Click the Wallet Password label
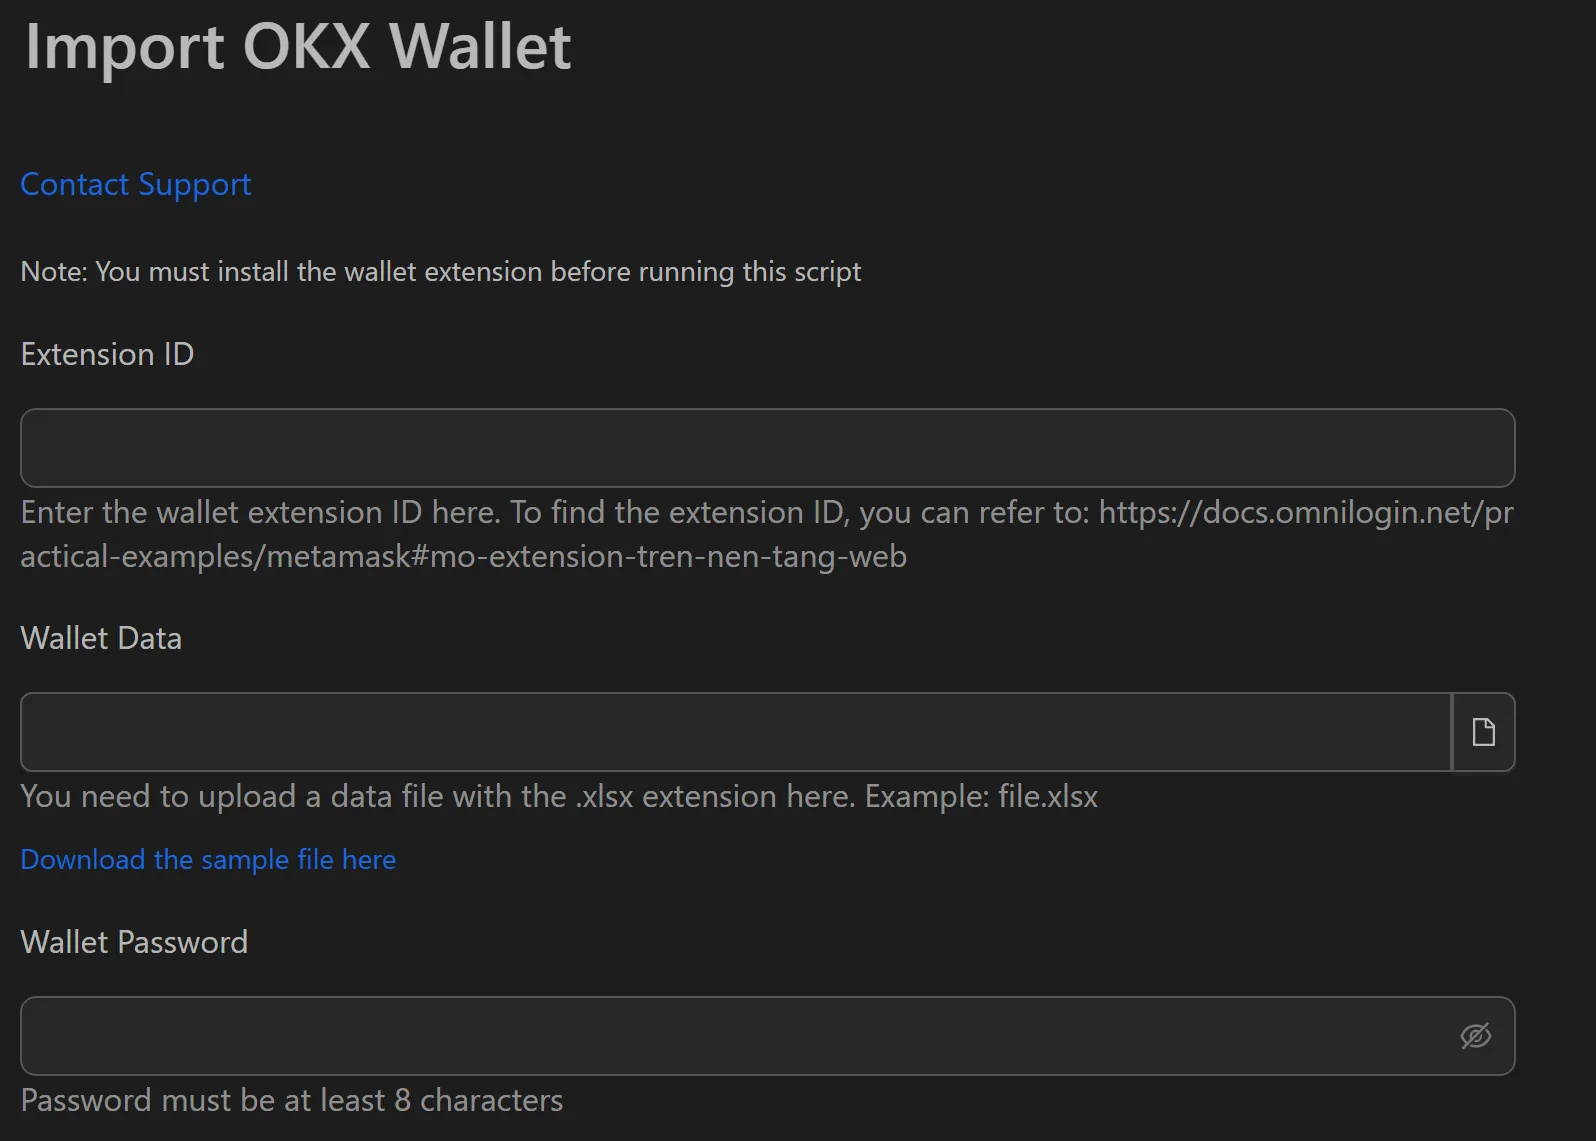This screenshot has width=1596, height=1141. [134, 941]
